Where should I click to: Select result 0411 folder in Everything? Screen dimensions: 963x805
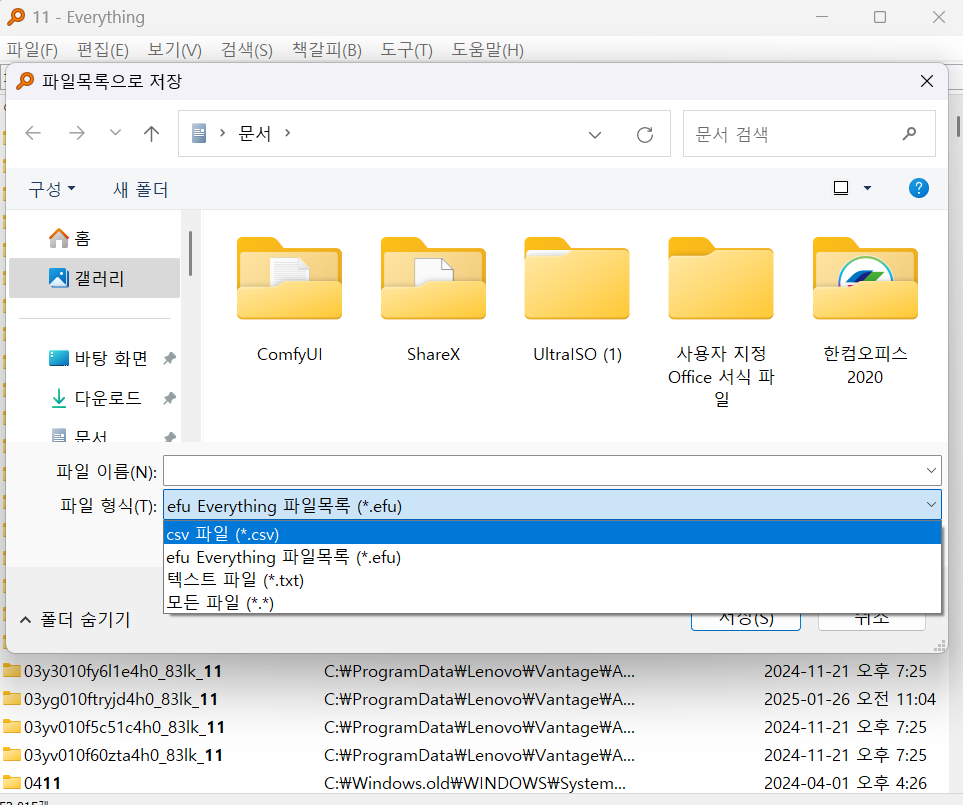[42, 783]
